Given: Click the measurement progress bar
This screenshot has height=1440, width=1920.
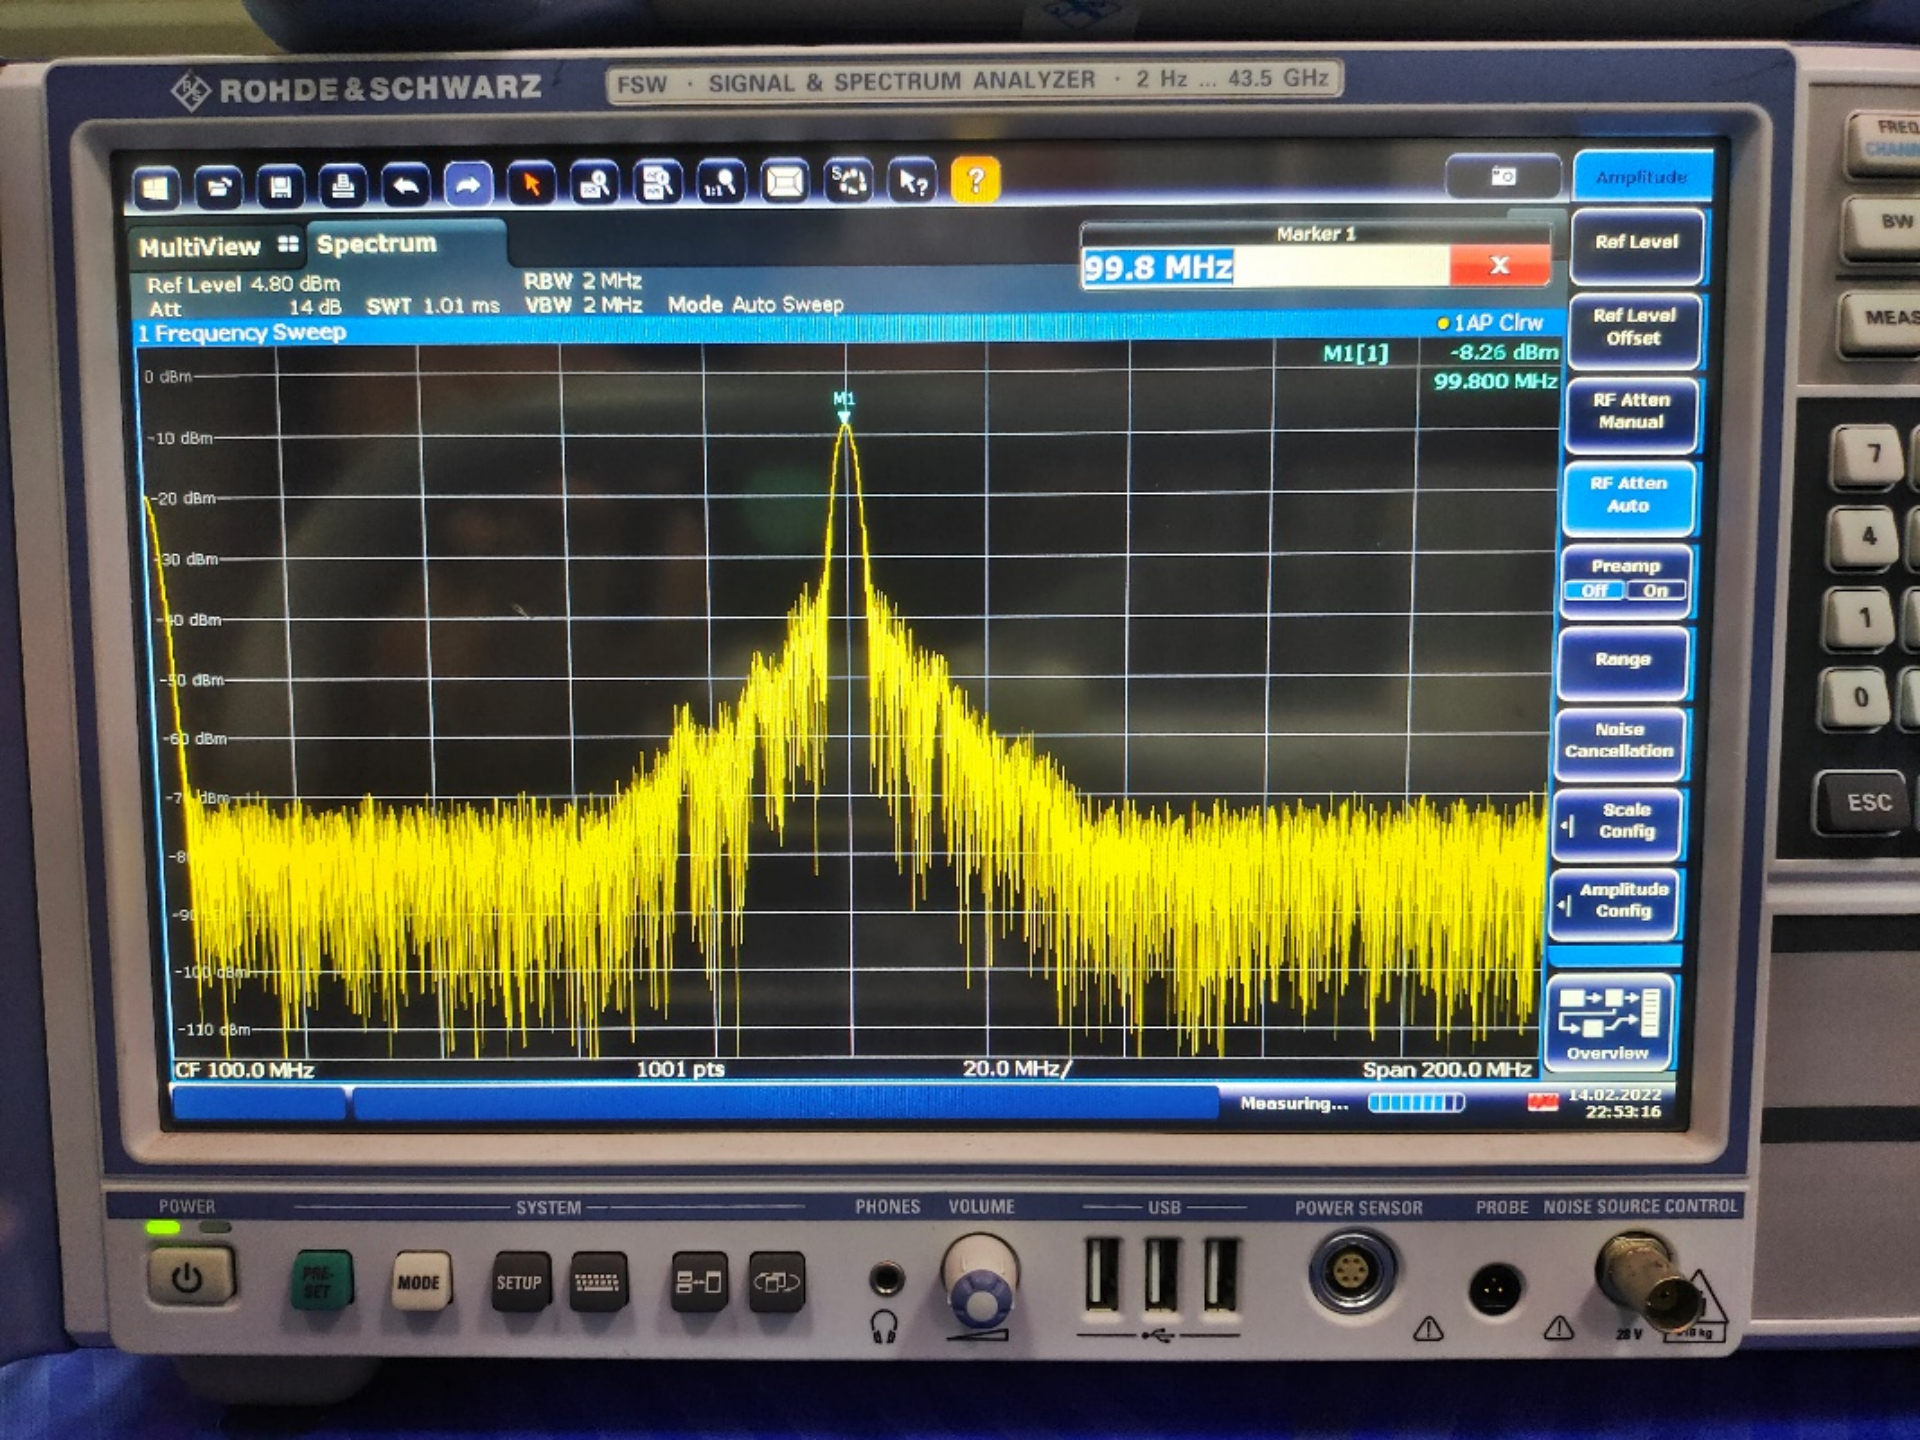Looking at the screenshot, I should pyautogui.click(x=1416, y=1103).
